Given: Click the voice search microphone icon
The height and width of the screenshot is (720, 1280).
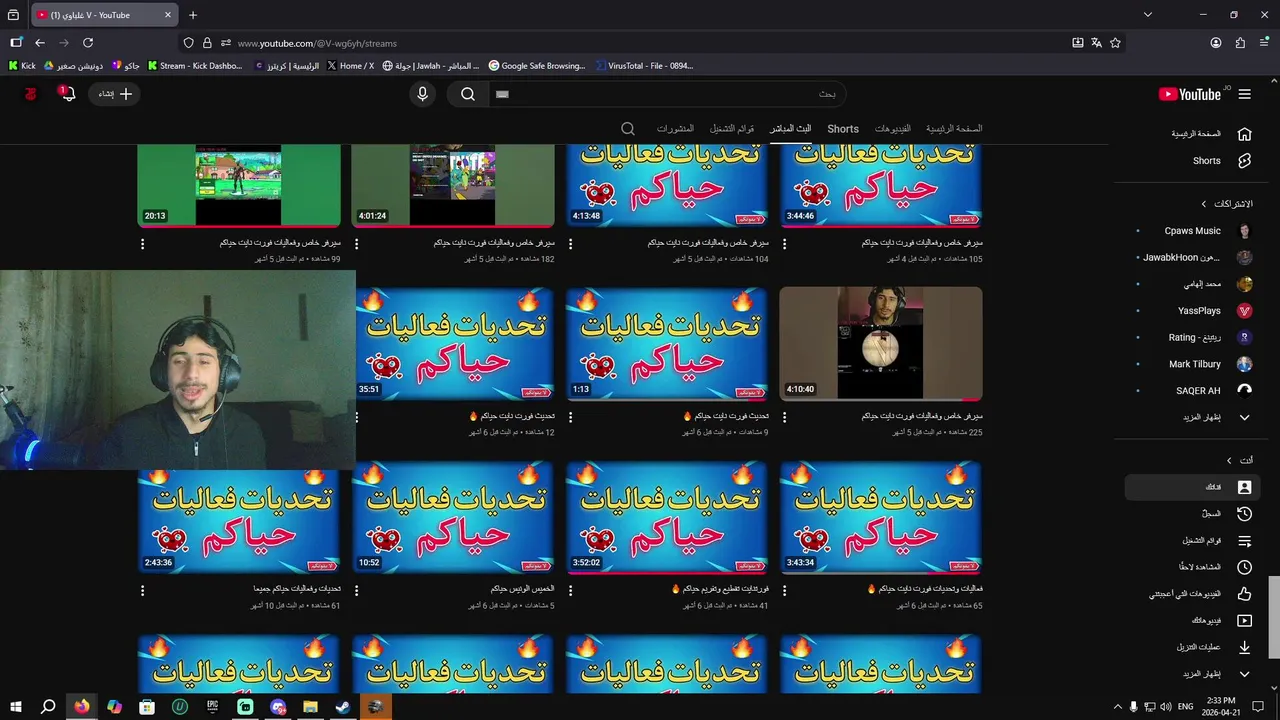Looking at the screenshot, I should click(x=422, y=94).
